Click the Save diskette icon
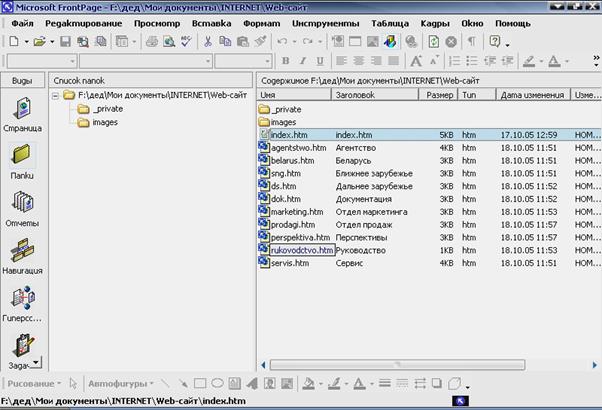The image size is (602, 410). [65, 41]
